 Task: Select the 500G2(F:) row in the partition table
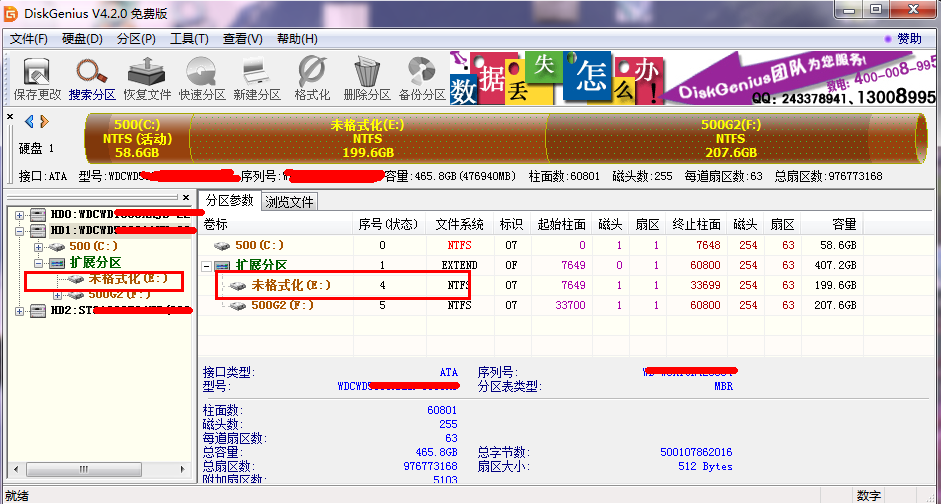click(x=532, y=305)
